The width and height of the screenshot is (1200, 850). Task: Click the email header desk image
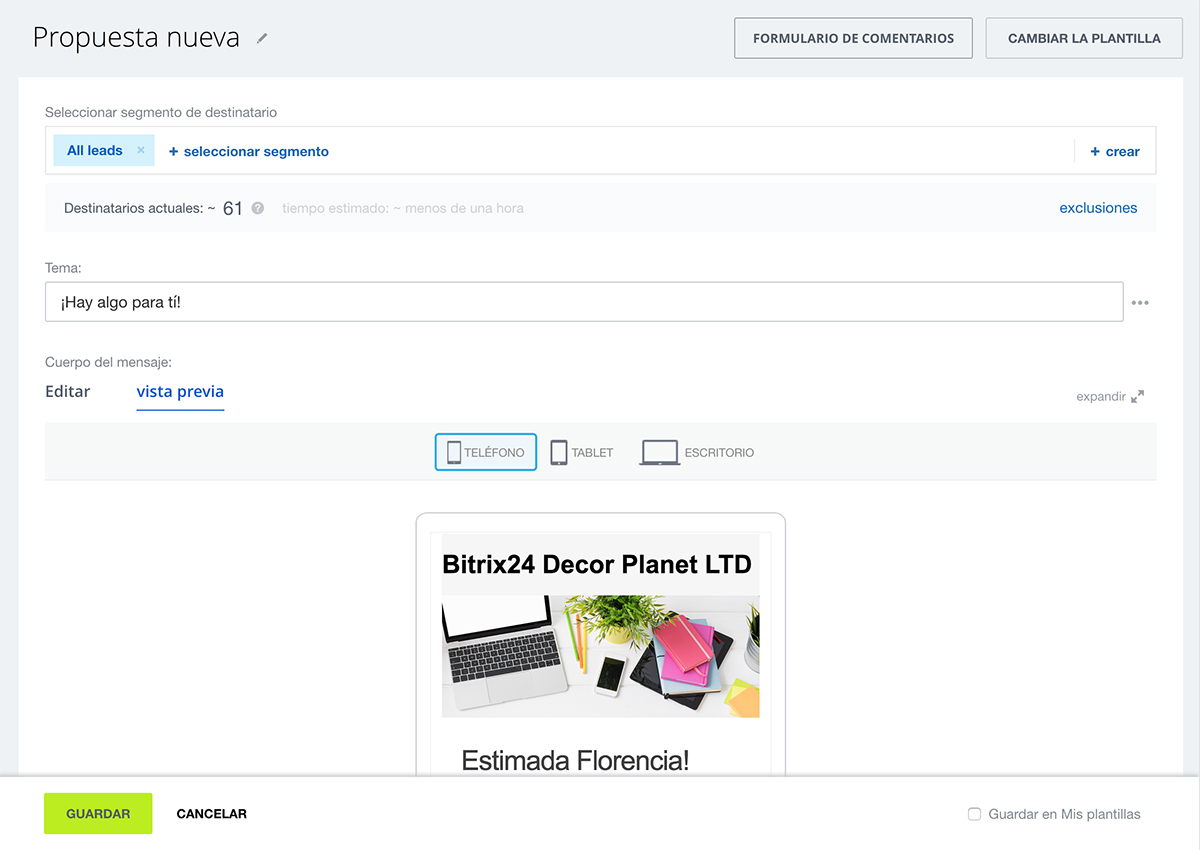[600, 656]
